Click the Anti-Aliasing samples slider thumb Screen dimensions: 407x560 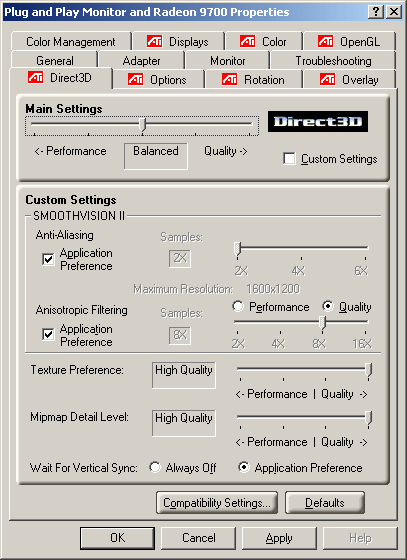(237, 249)
